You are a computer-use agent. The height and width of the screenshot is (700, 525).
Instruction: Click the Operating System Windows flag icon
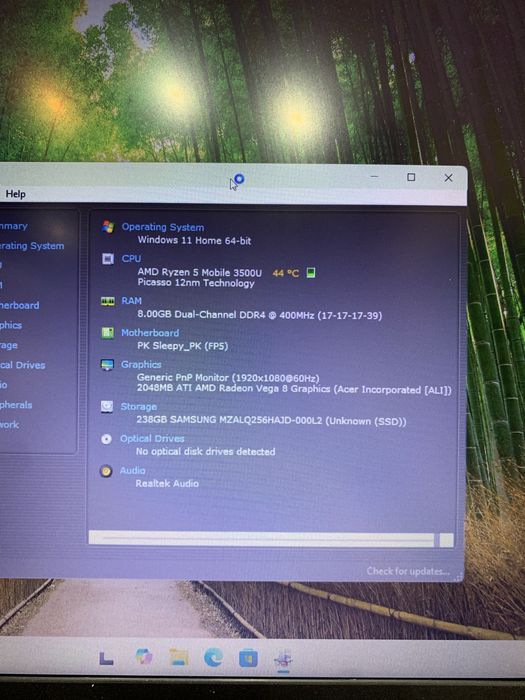[x=108, y=227]
